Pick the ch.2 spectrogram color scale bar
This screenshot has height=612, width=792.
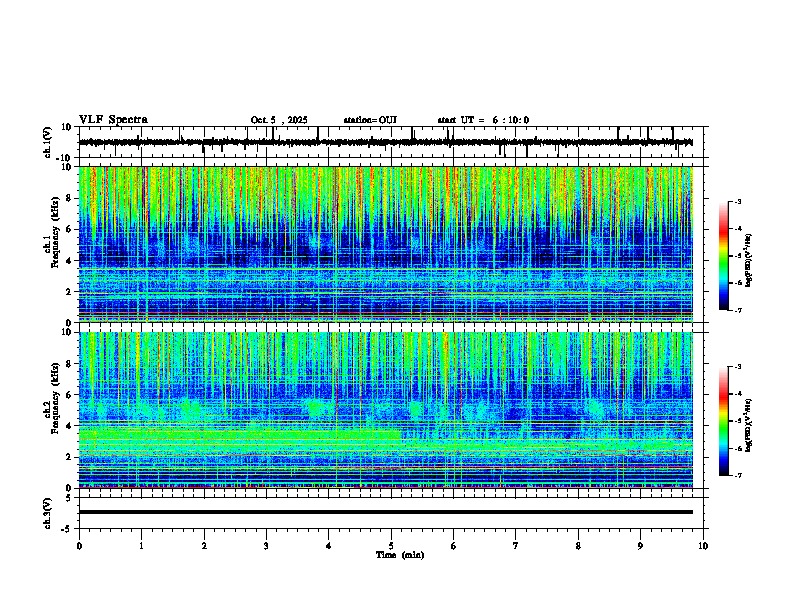(x=723, y=421)
